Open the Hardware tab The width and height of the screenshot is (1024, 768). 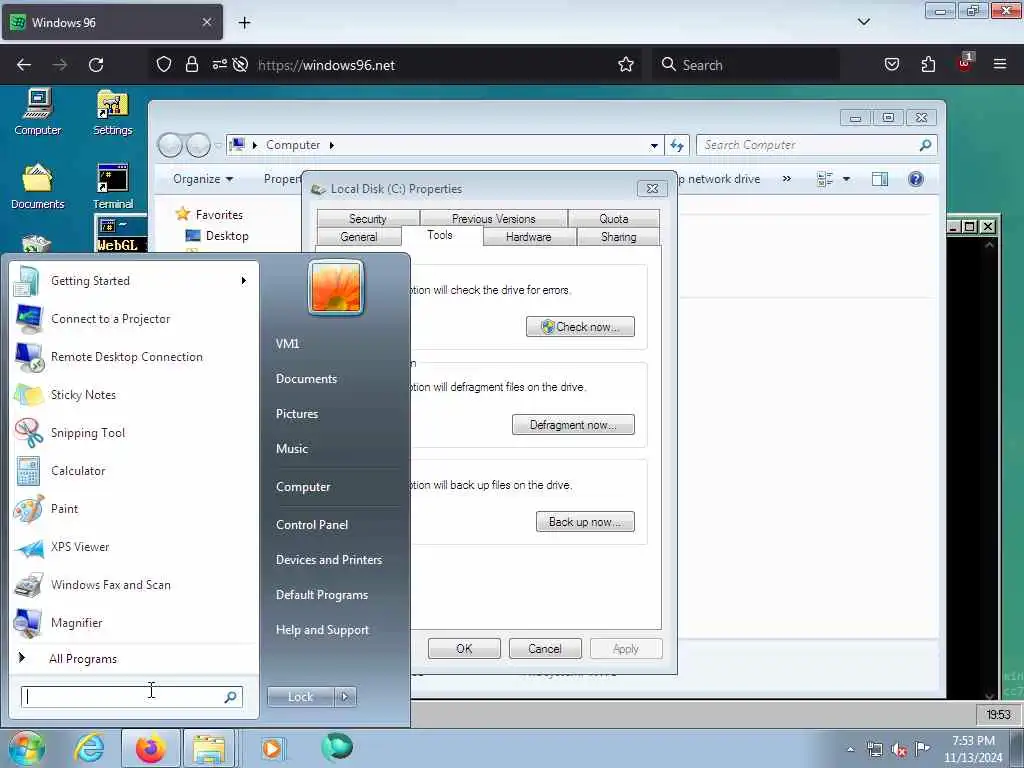click(x=528, y=237)
